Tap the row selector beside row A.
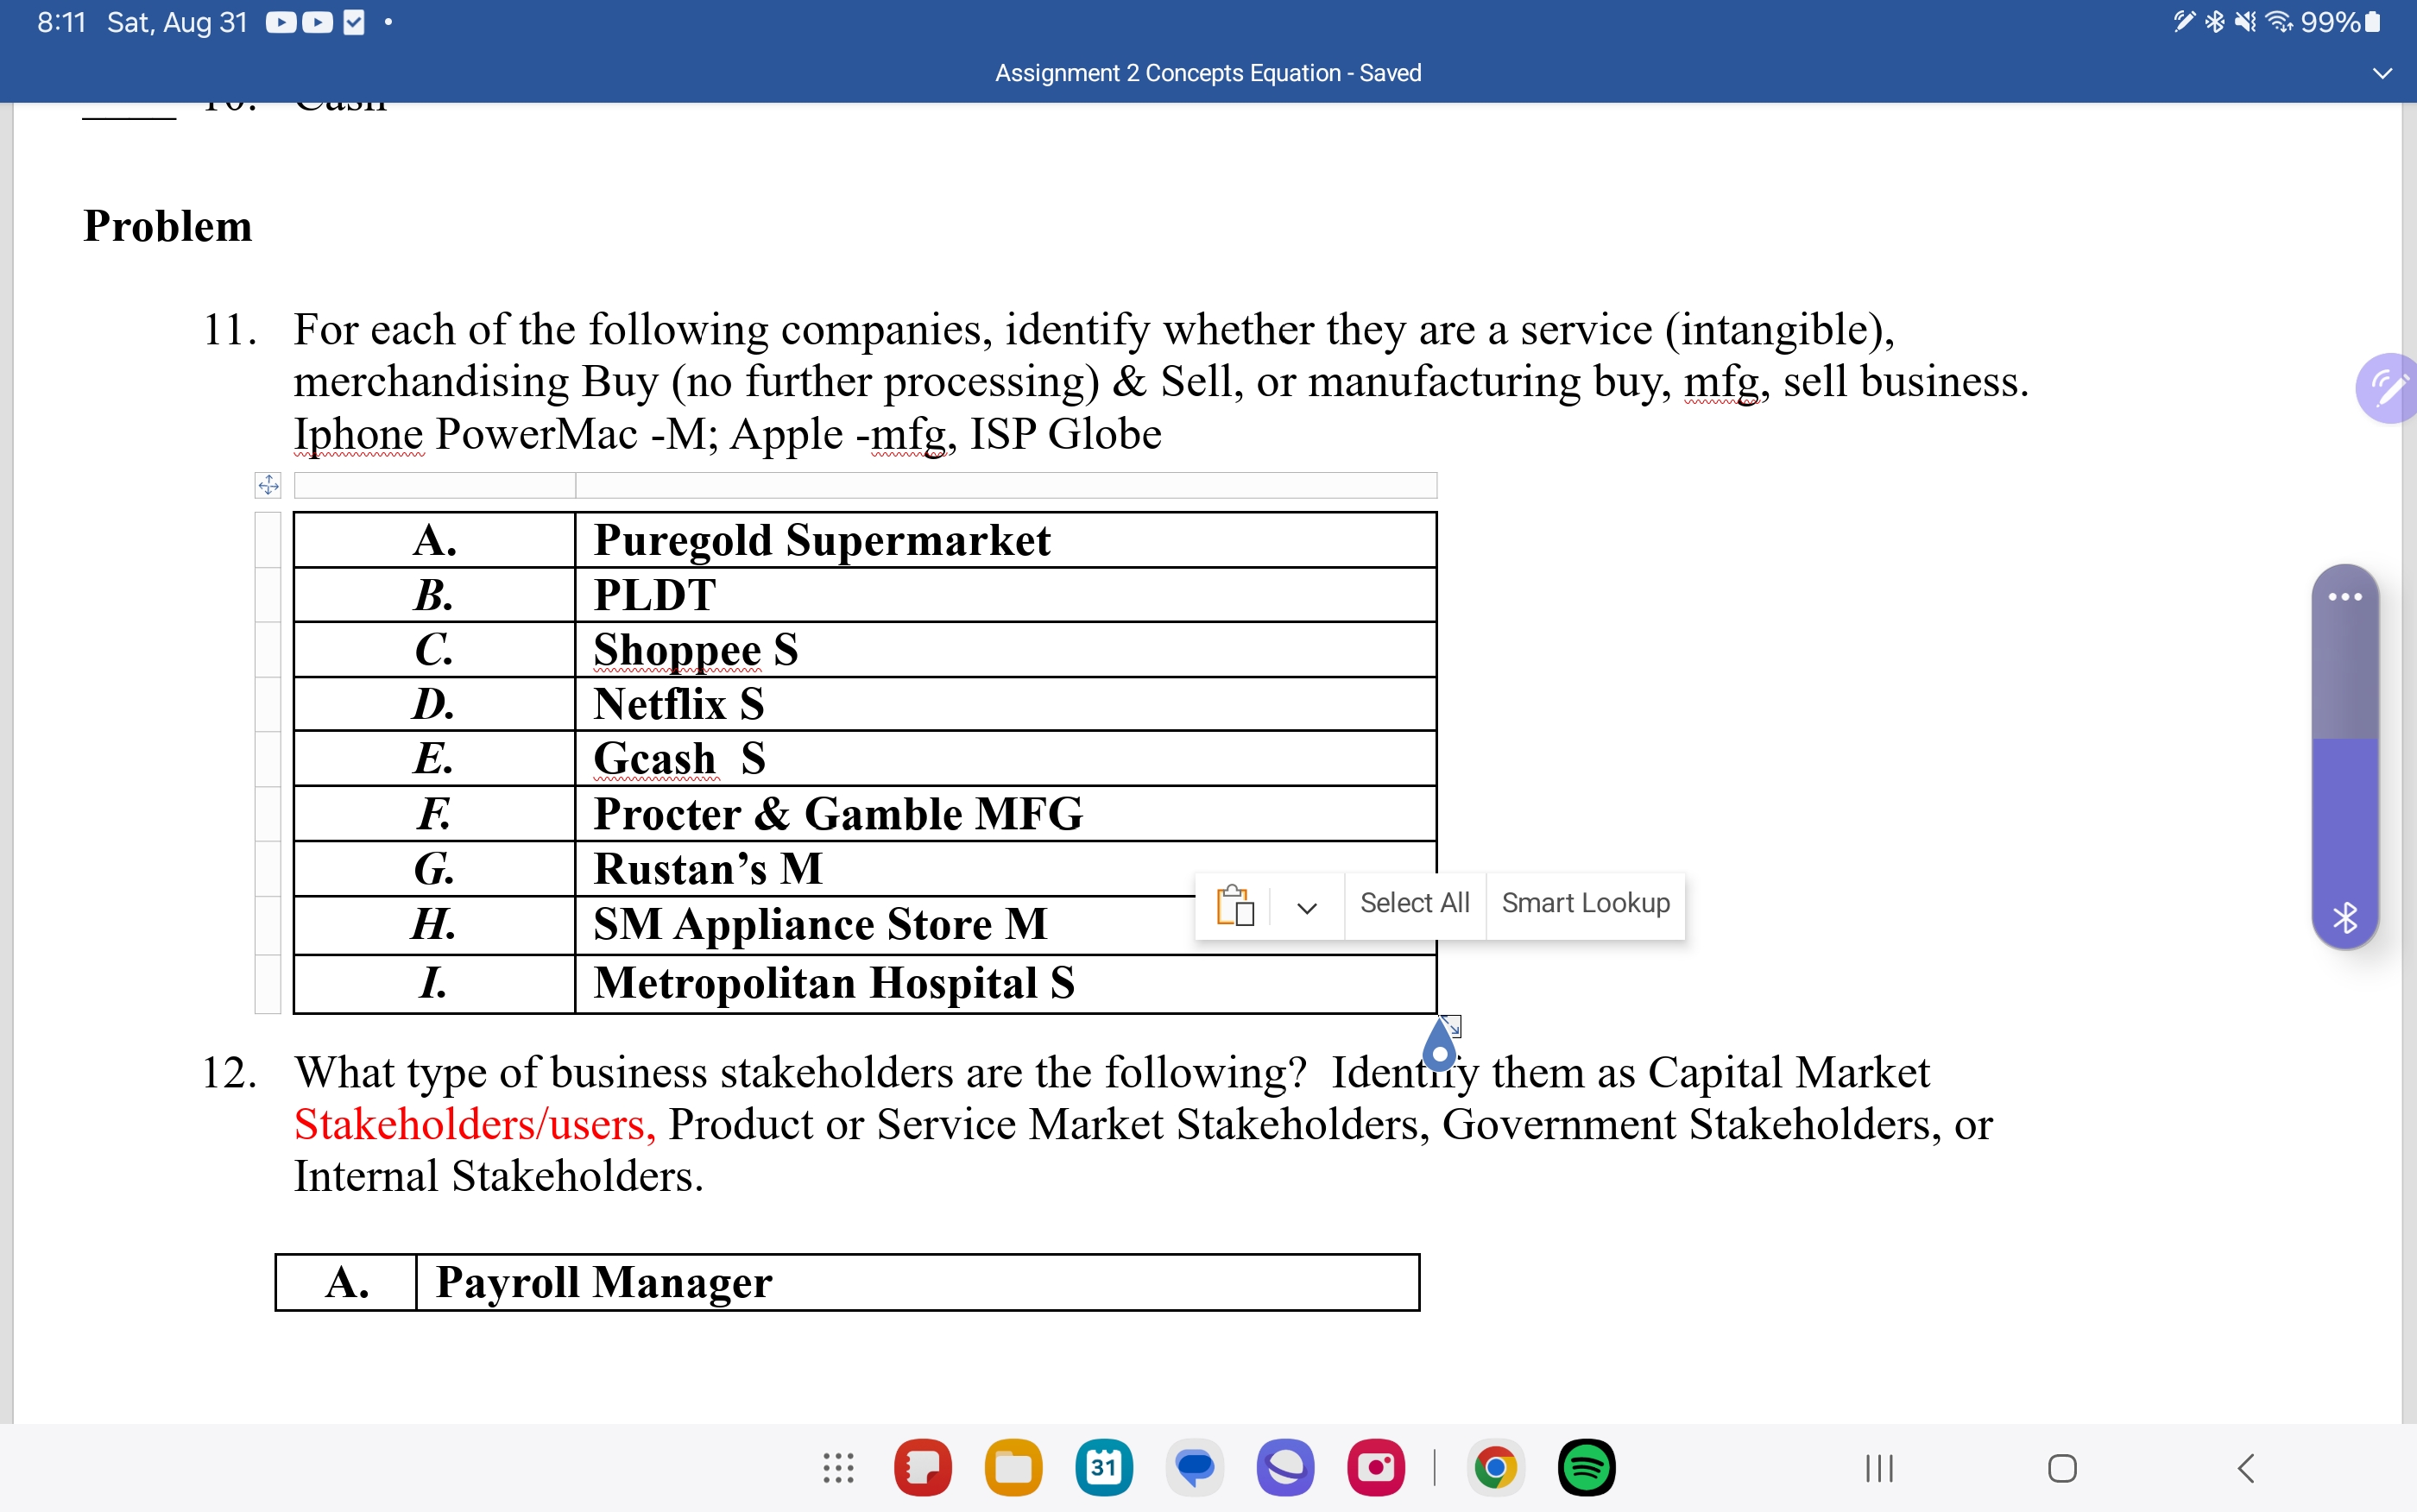 (268, 540)
